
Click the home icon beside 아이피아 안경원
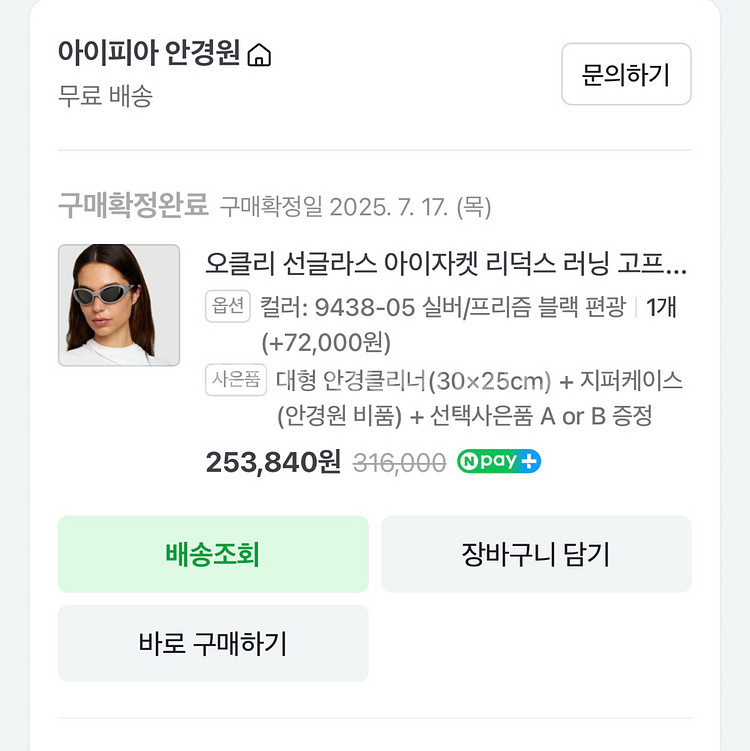click(x=259, y=55)
